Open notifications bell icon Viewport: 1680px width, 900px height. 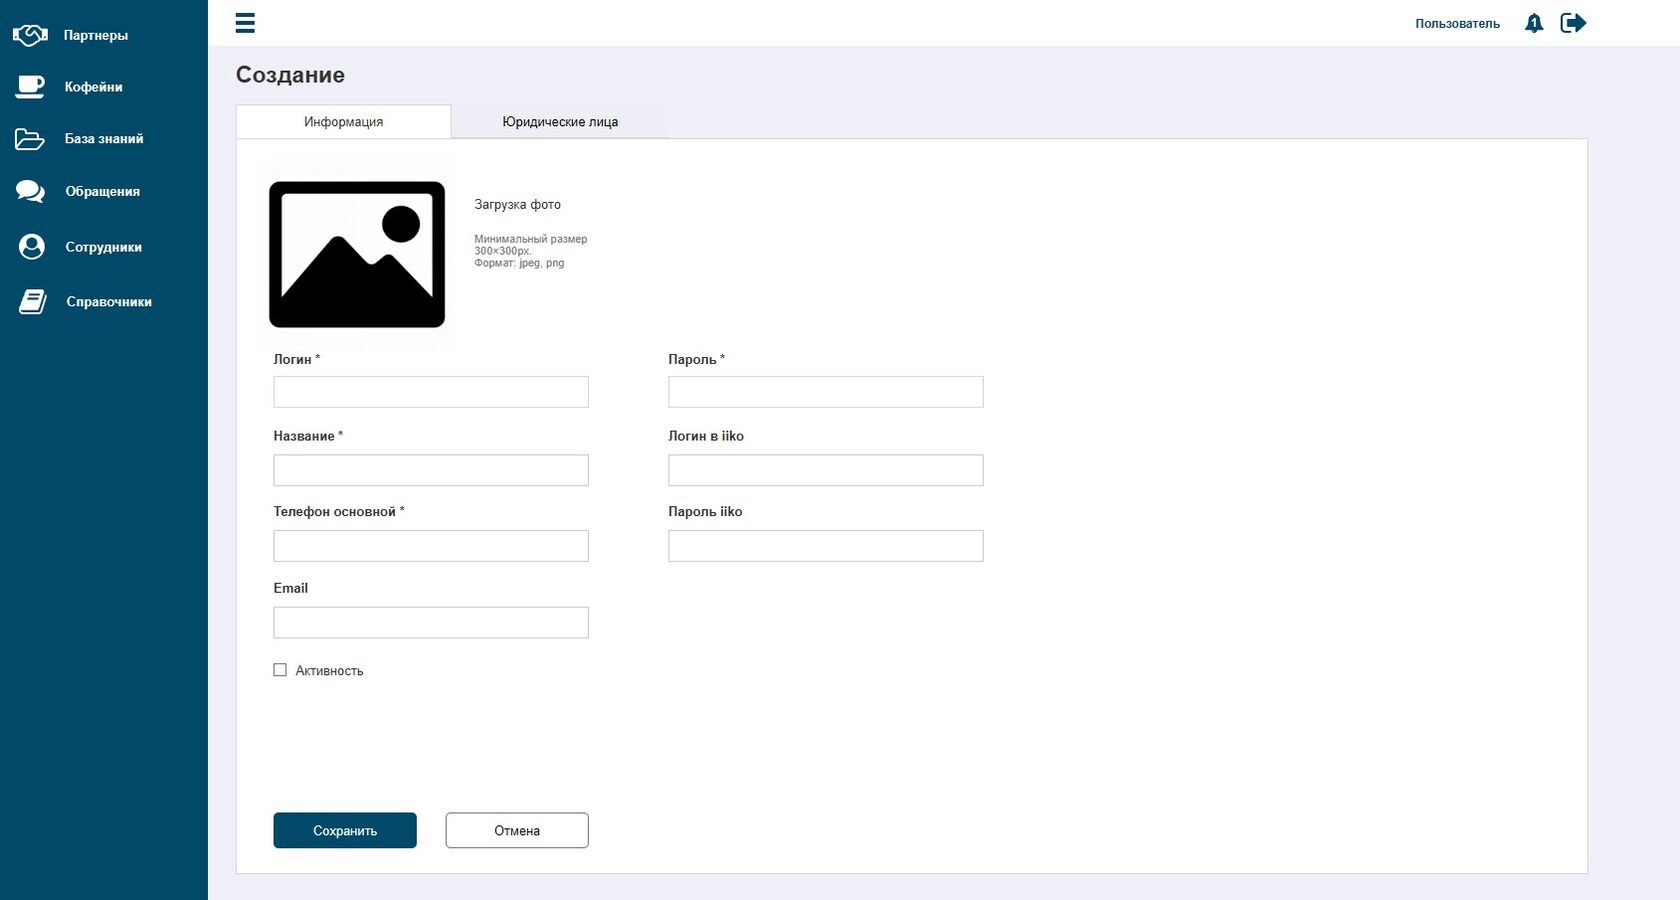[x=1534, y=23]
